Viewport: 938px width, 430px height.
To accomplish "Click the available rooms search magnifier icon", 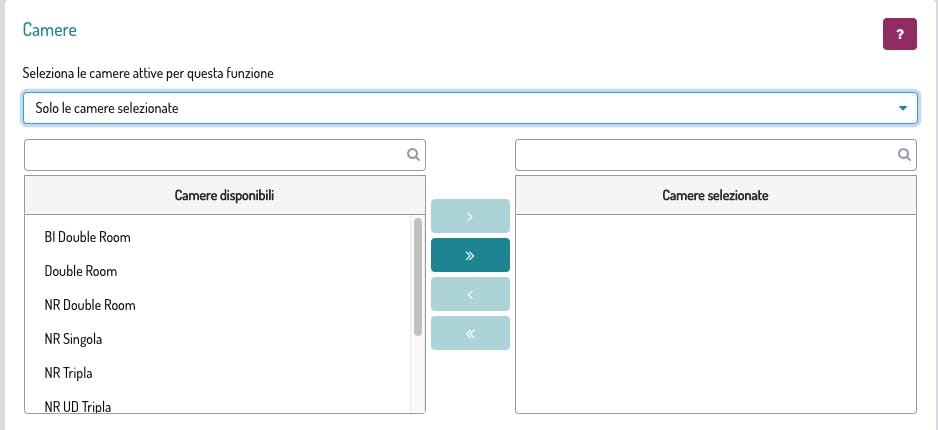I will click(412, 155).
